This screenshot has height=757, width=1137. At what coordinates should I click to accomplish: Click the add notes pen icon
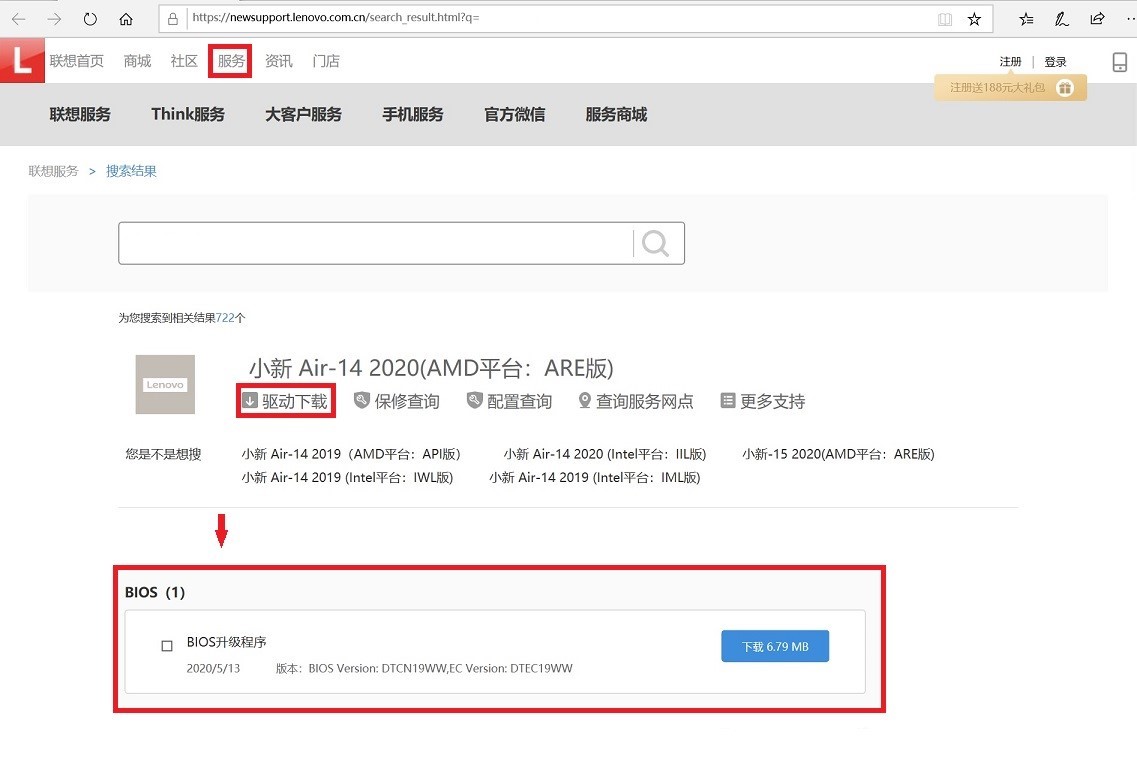pyautogui.click(x=1062, y=20)
